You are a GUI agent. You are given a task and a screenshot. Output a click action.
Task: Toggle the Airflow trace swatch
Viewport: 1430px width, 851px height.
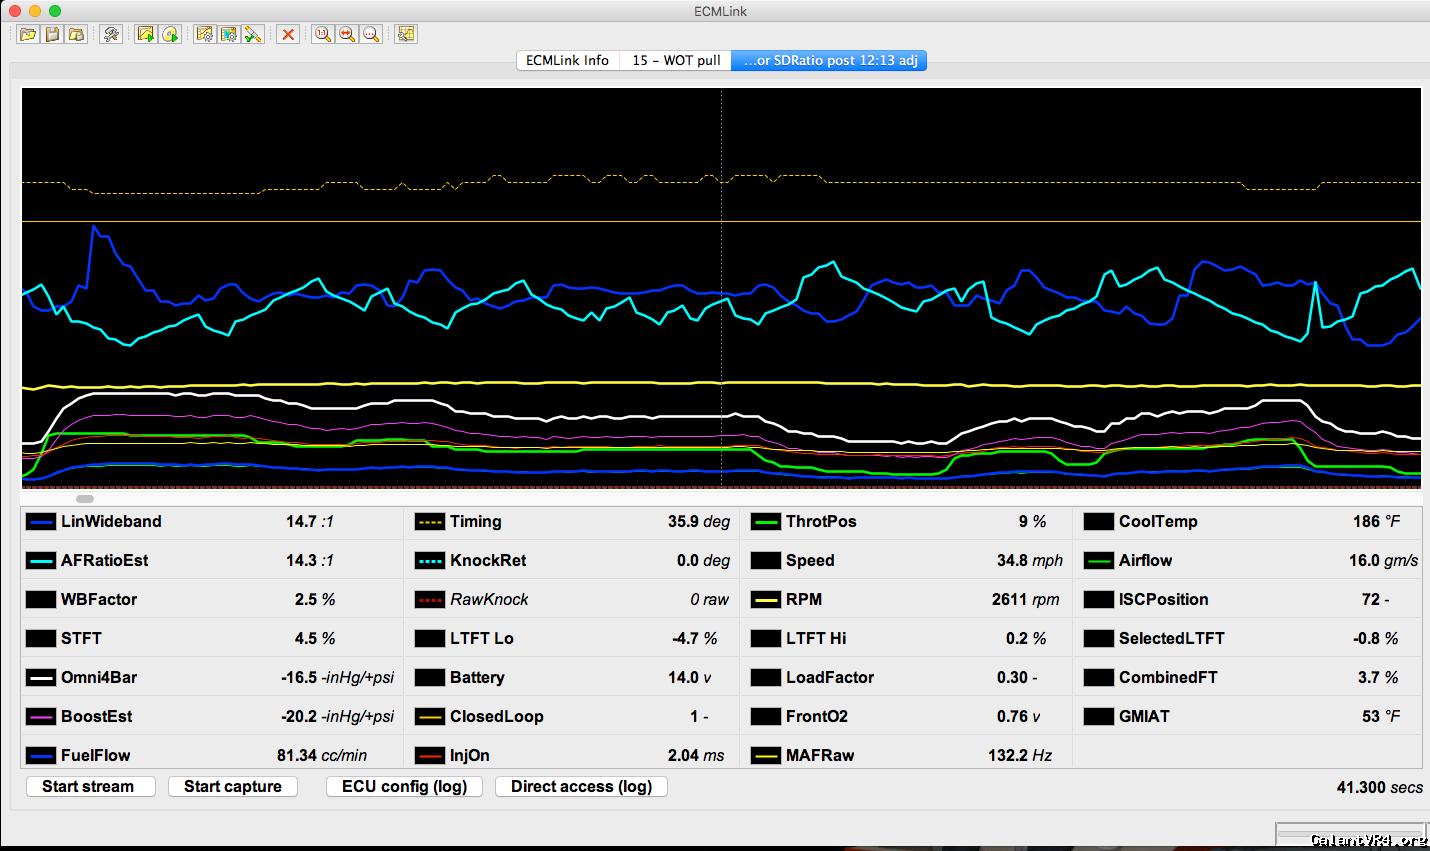[x=1098, y=561]
